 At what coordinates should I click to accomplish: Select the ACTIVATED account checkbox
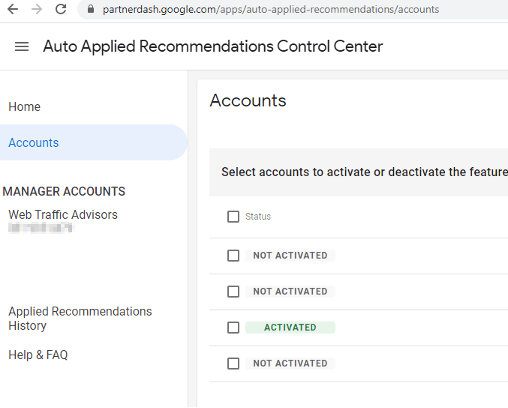[x=233, y=327]
